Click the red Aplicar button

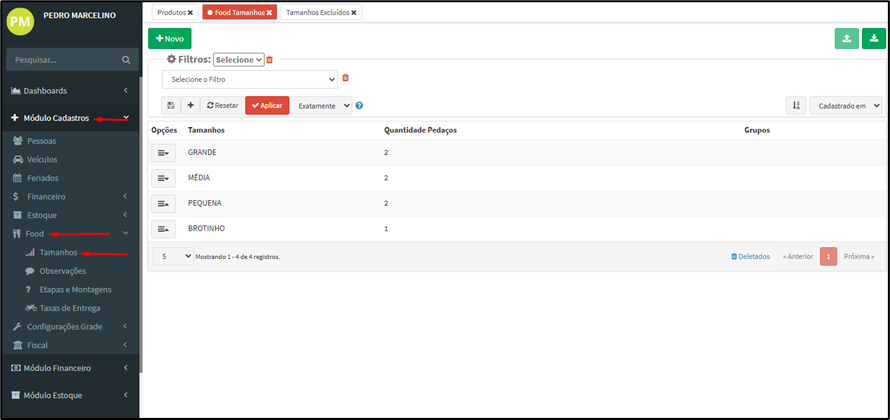pyautogui.click(x=267, y=105)
